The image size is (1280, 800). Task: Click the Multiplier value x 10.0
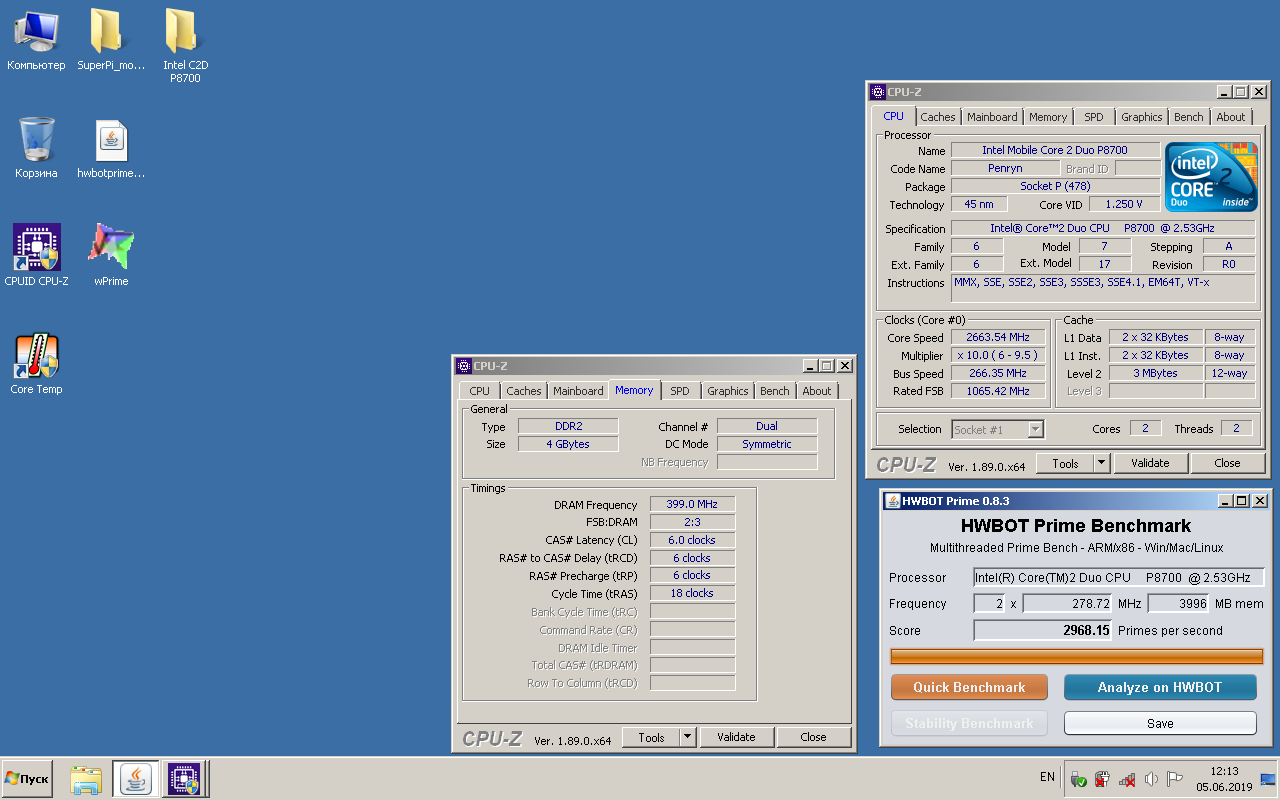[998, 356]
